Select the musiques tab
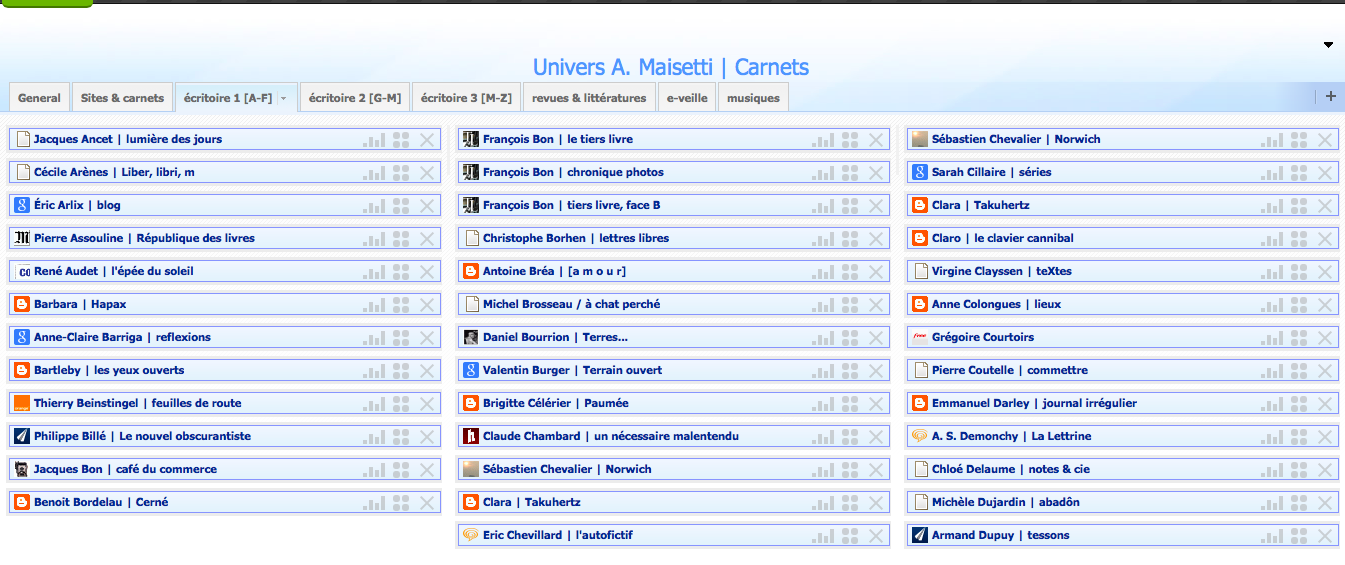This screenshot has width=1345, height=565. [753, 98]
